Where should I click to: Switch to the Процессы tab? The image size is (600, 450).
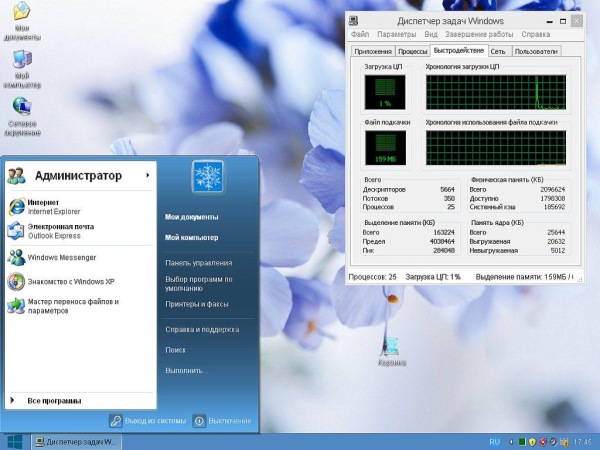click(413, 51)
